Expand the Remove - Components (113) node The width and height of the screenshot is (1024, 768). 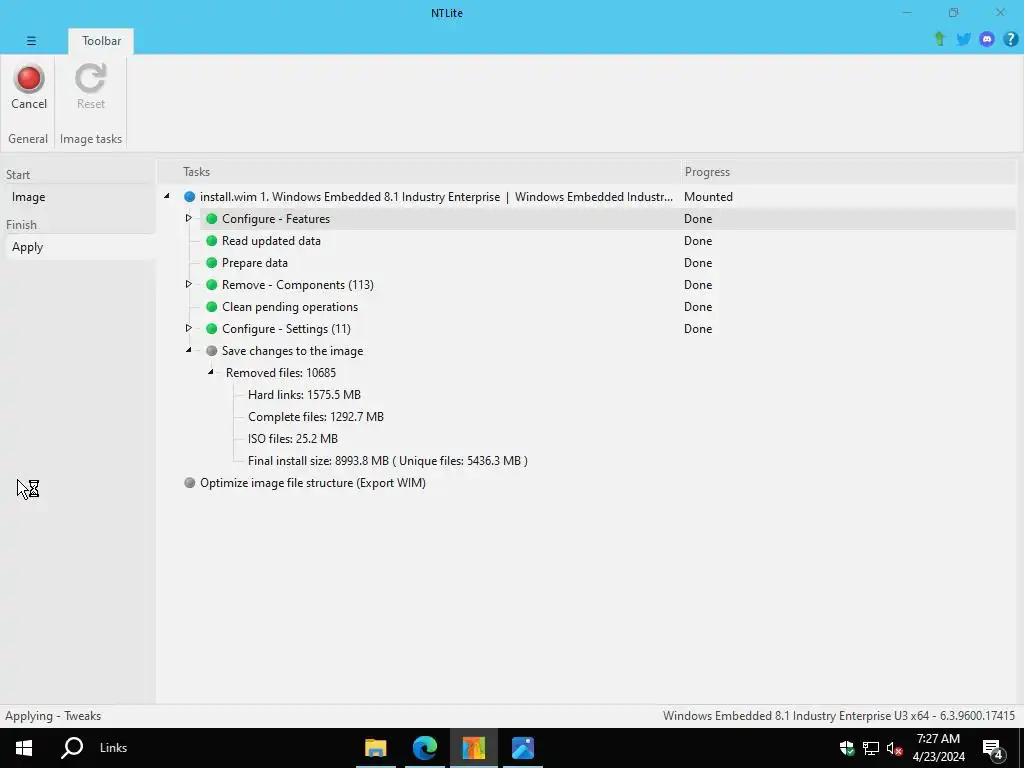(189, 284)
